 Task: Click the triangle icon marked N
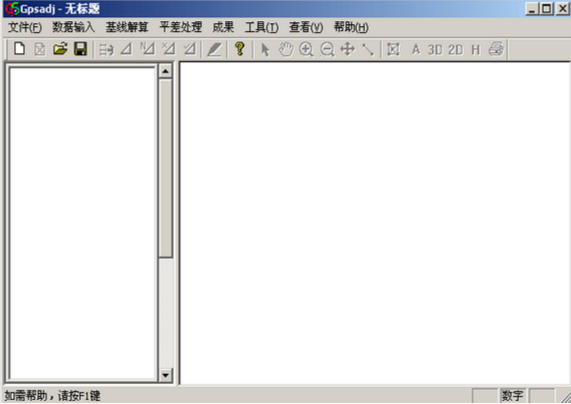[x=147, y=49]
